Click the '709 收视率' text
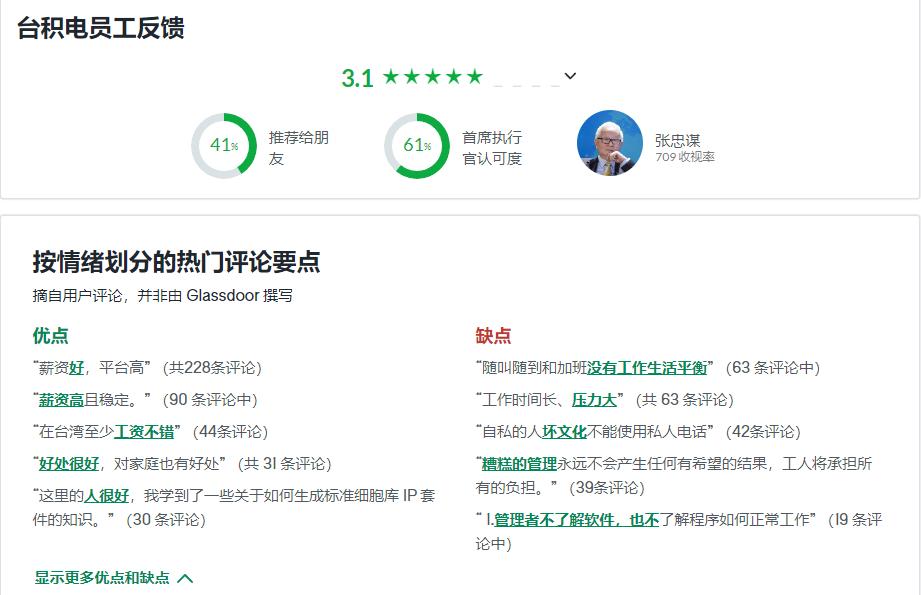Image resolution: width=921 pixels, height=595 pixels. tap(685, 157)
